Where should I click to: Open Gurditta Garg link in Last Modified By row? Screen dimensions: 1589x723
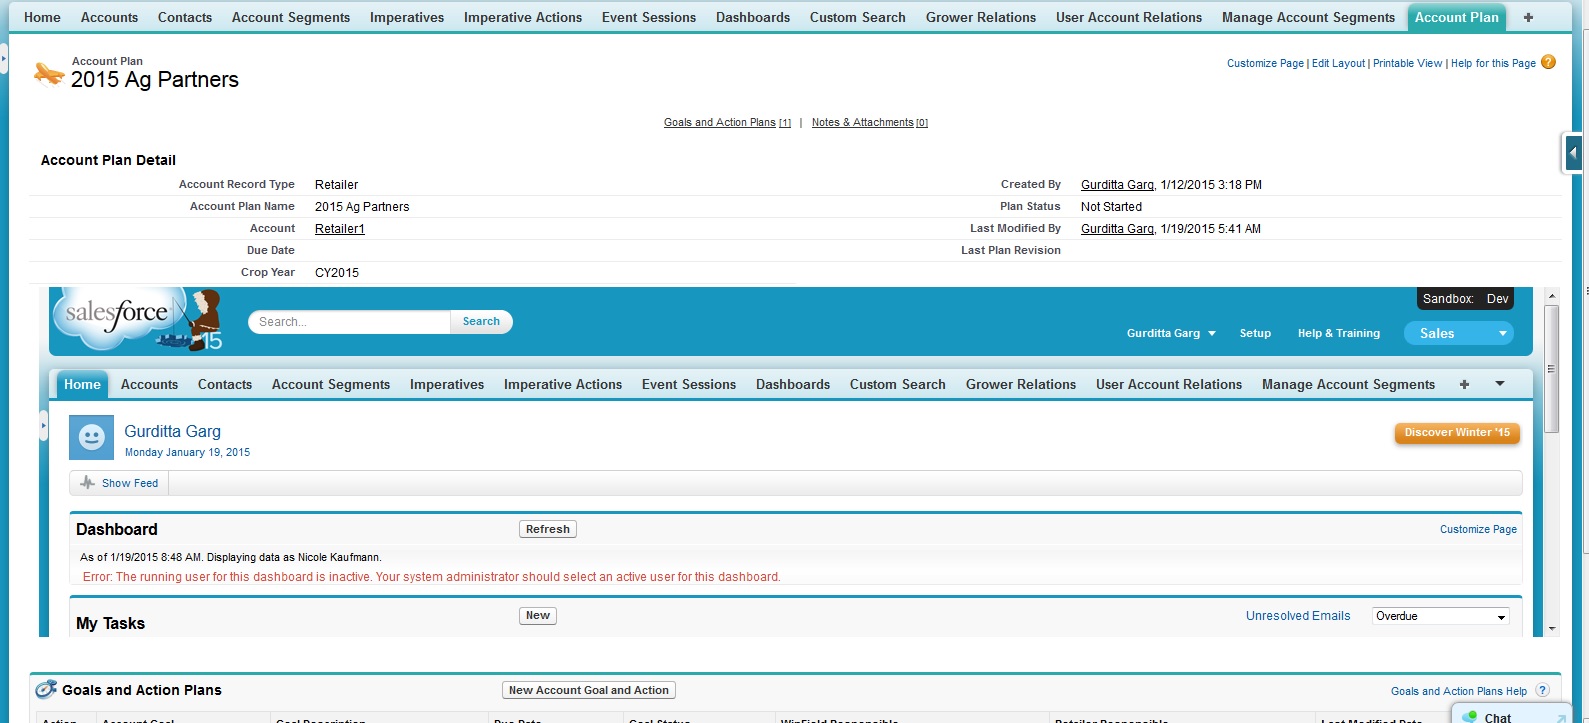tap(1117, 229)
